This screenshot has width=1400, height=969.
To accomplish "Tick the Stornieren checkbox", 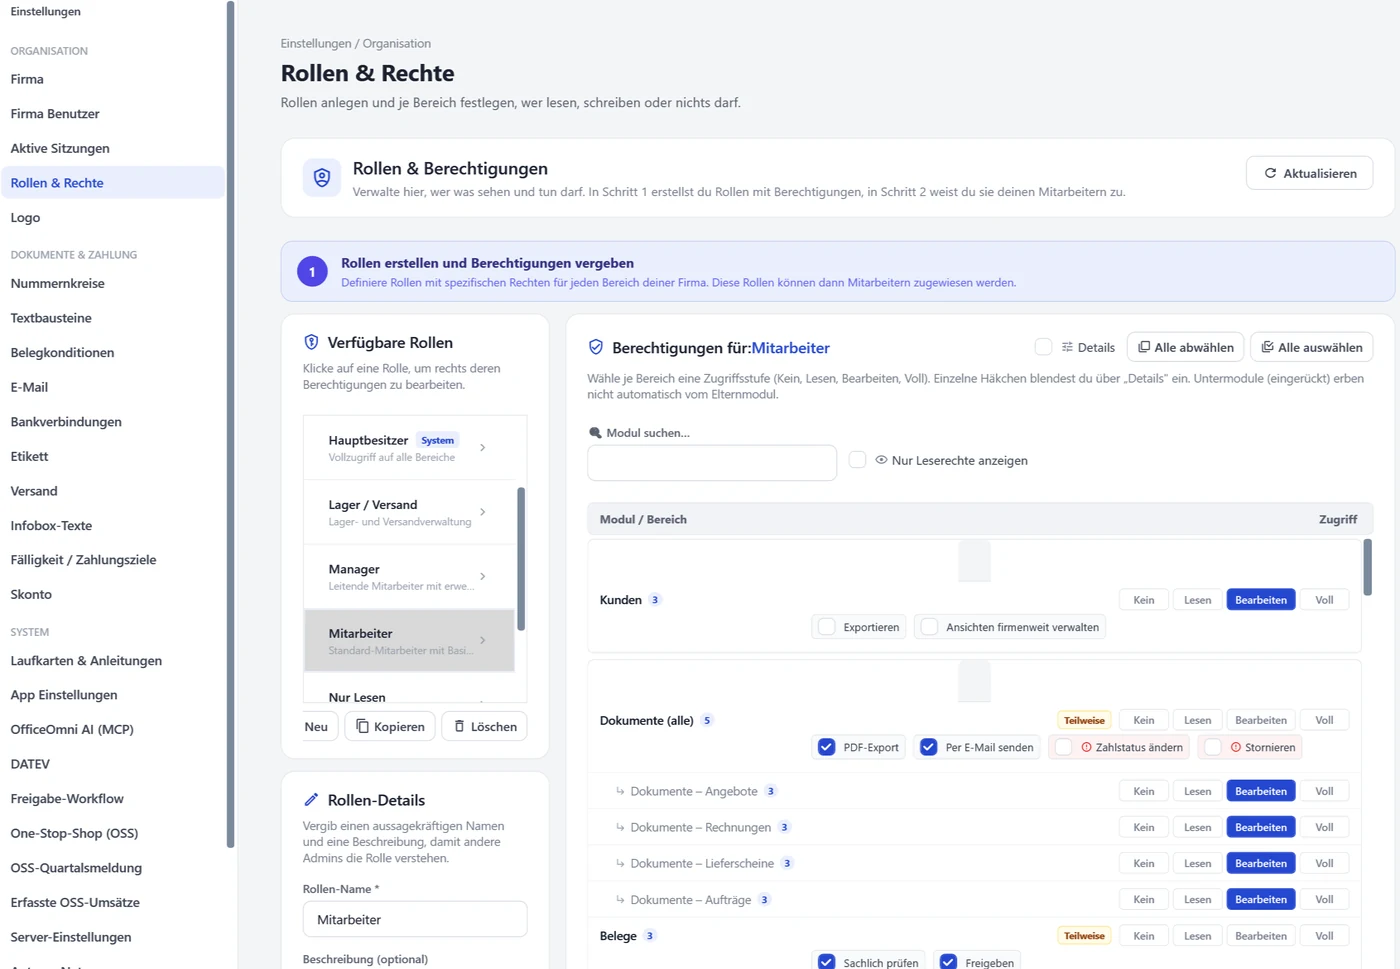I will 1213,747.
